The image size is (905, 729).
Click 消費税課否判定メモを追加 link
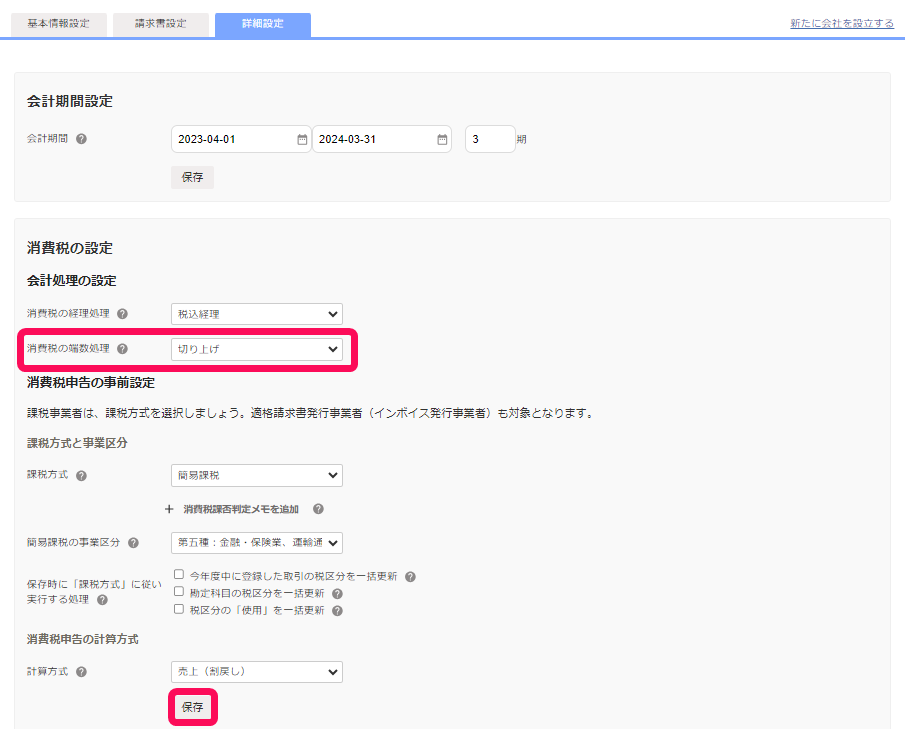(x=241, y=509)
